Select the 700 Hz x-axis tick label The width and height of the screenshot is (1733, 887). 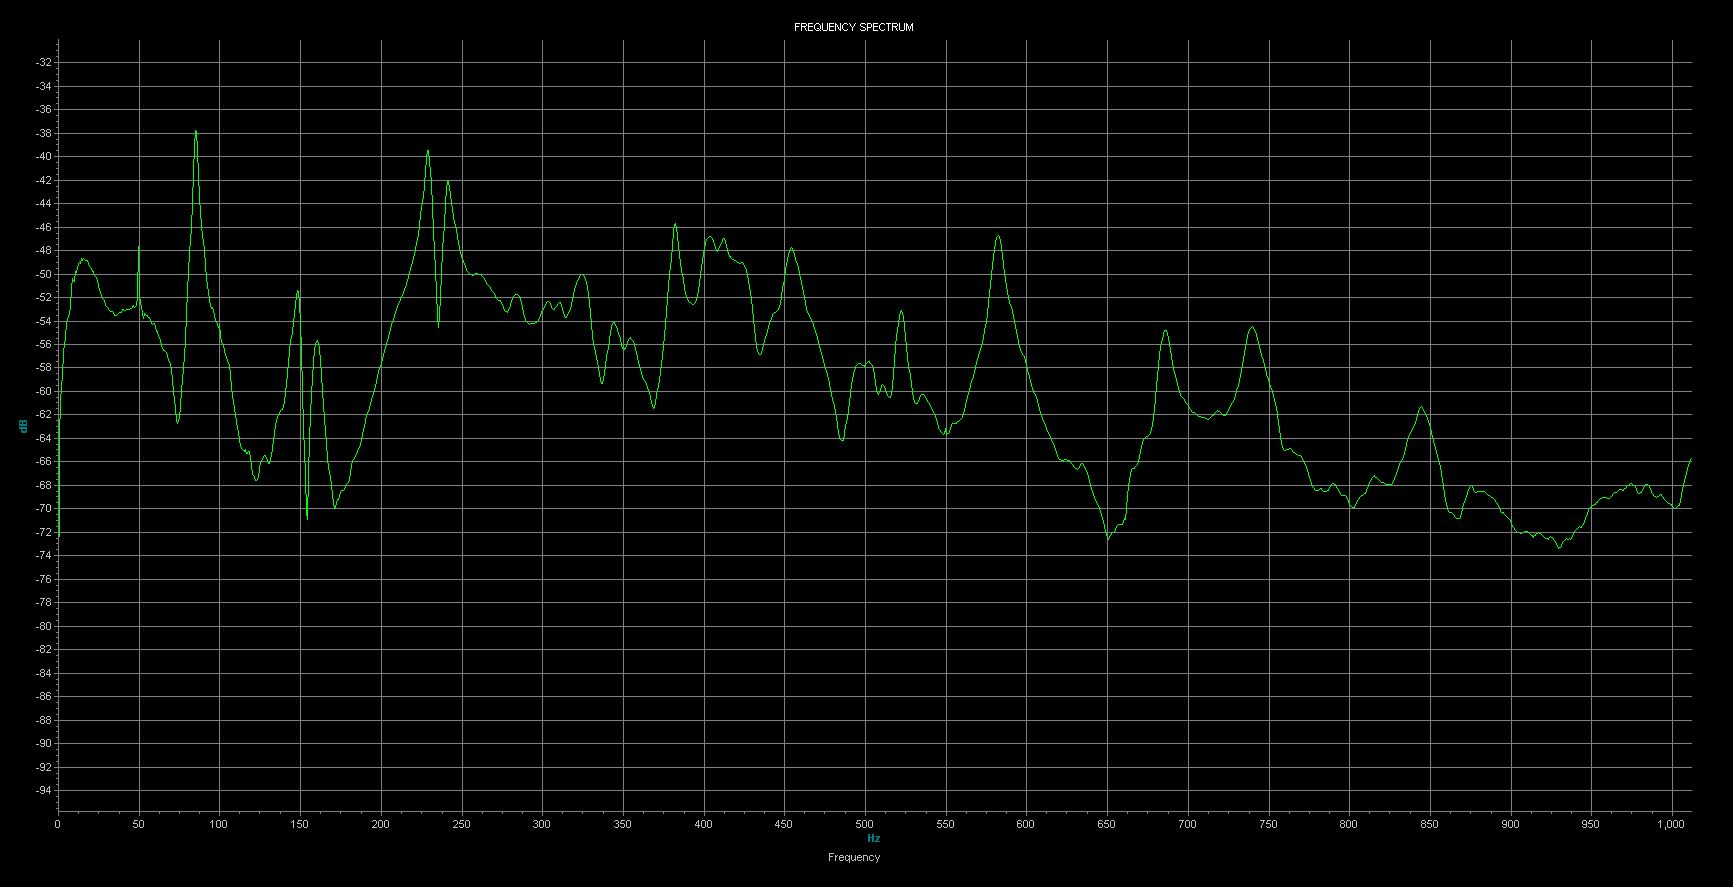point(1188,825)
